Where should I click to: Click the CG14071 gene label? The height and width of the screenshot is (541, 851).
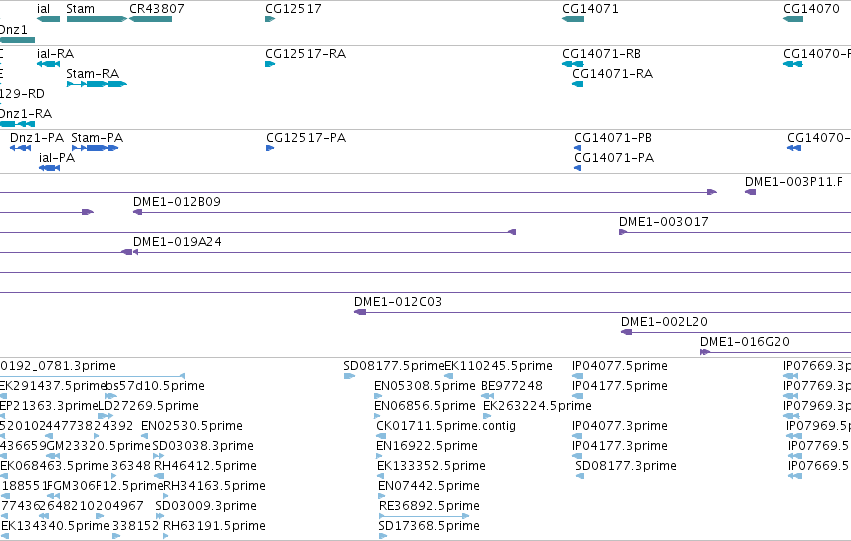(x=590, y=9)
